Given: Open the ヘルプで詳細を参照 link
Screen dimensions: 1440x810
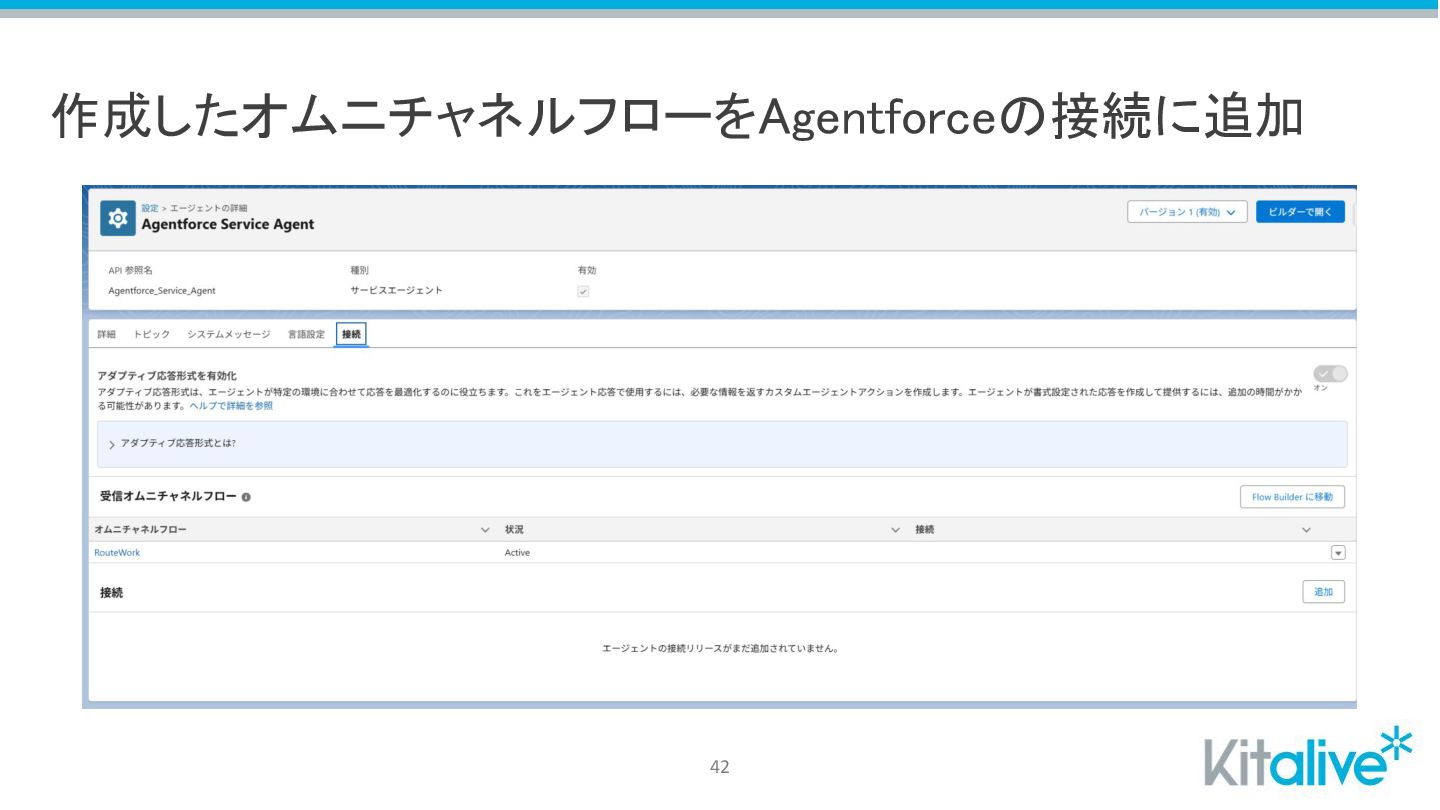Looking at the screenshot, I should click(x=231, y=406).
